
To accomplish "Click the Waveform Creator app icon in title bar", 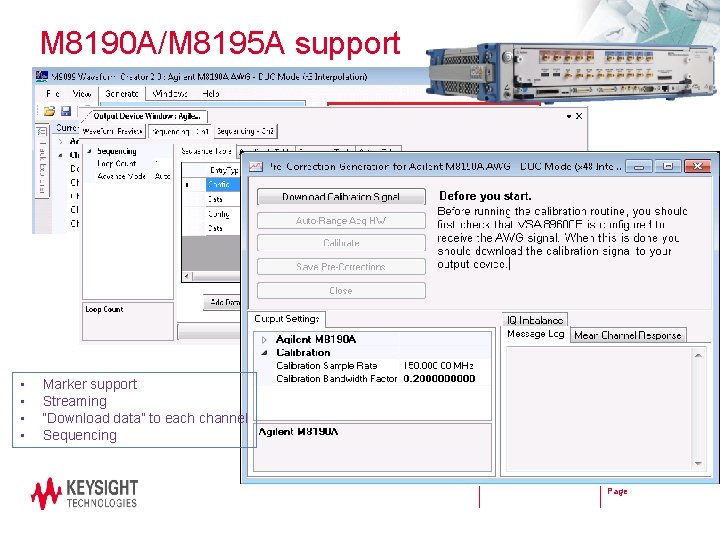I will [42, 76].
